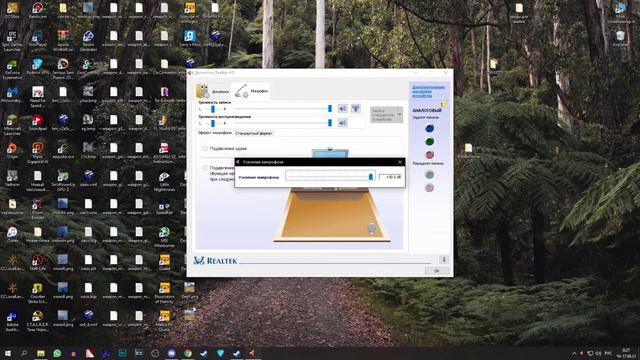Click the green rear panel jack
The height and width of the screenshot is (360, 640).
pos(429,142)
